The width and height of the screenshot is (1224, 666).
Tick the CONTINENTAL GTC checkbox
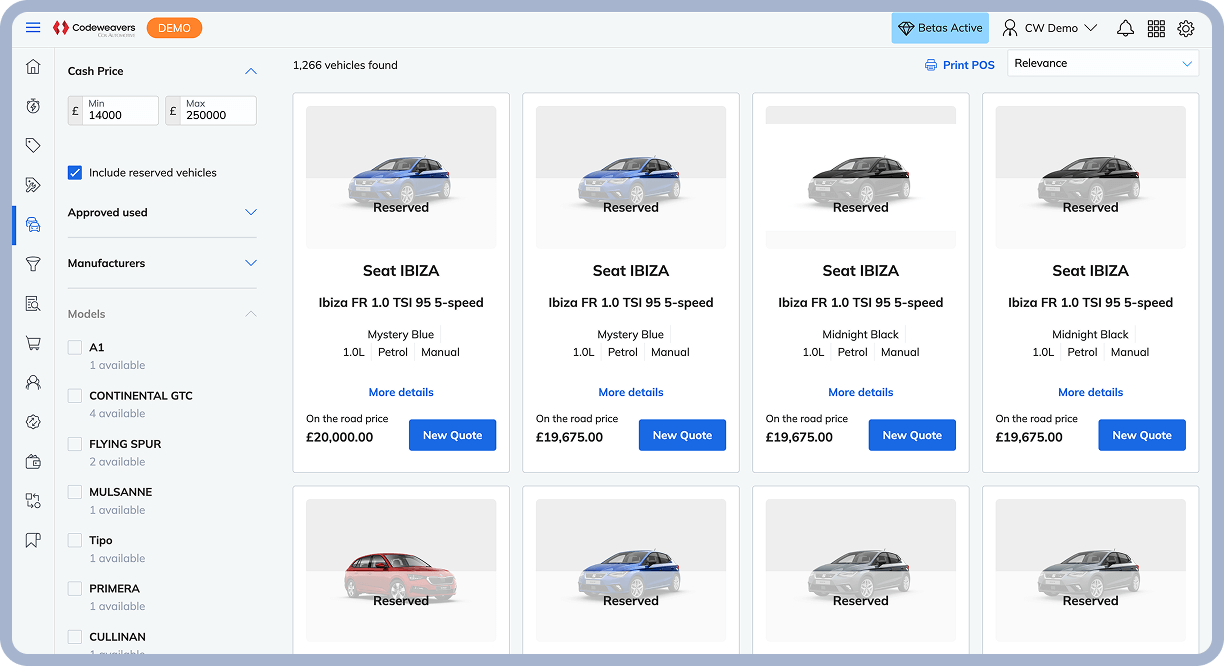point(75,396)
